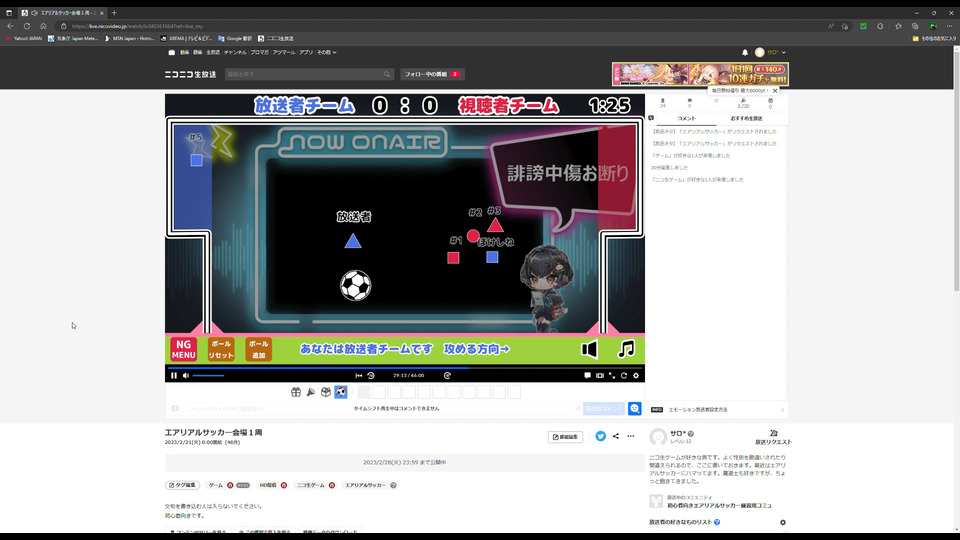Share the broadcast on Twitter
Viewport: 960px width, 540px height.
(x=601, y=436)
